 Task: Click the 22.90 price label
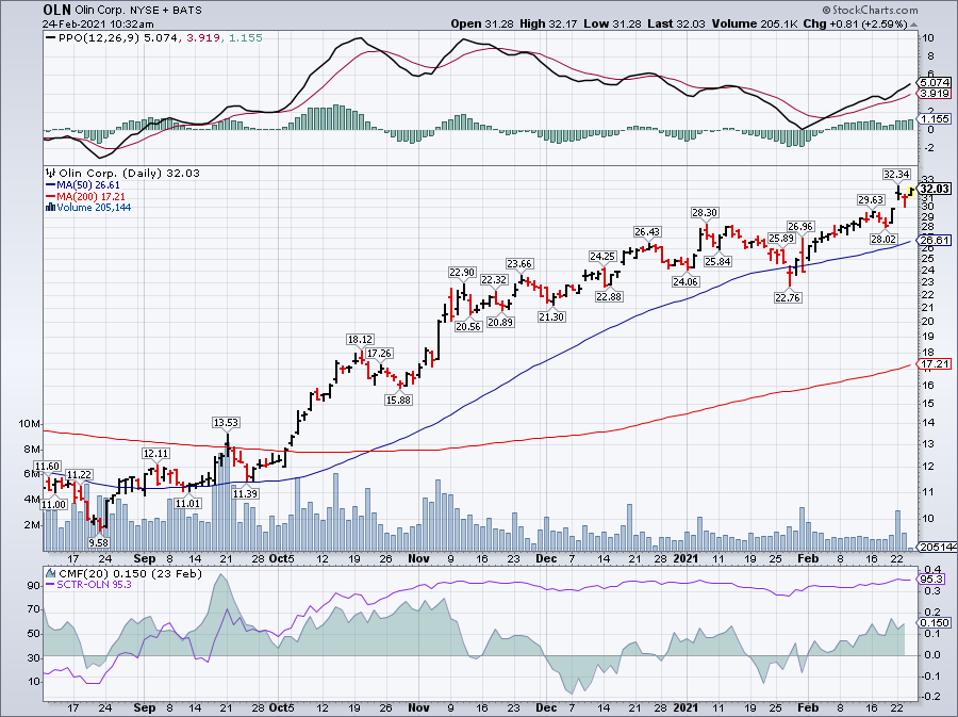tap(462, 272)
